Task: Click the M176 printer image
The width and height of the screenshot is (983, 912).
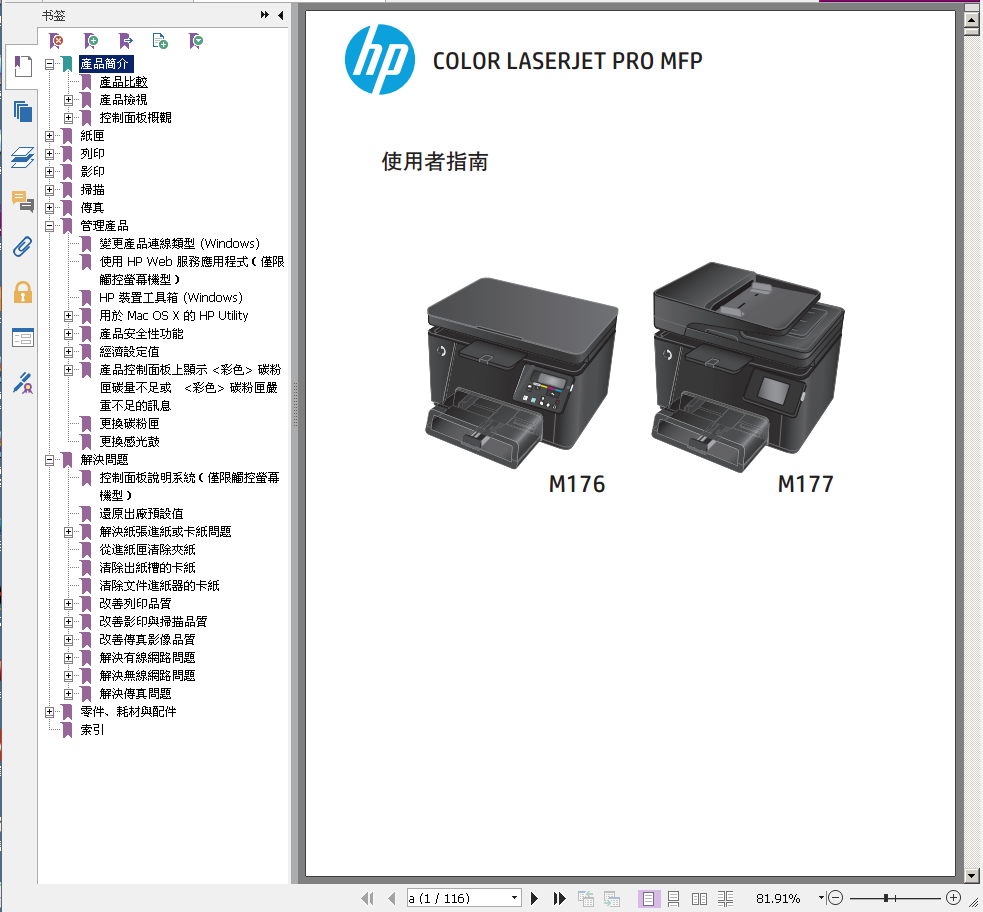Action: 522,372
